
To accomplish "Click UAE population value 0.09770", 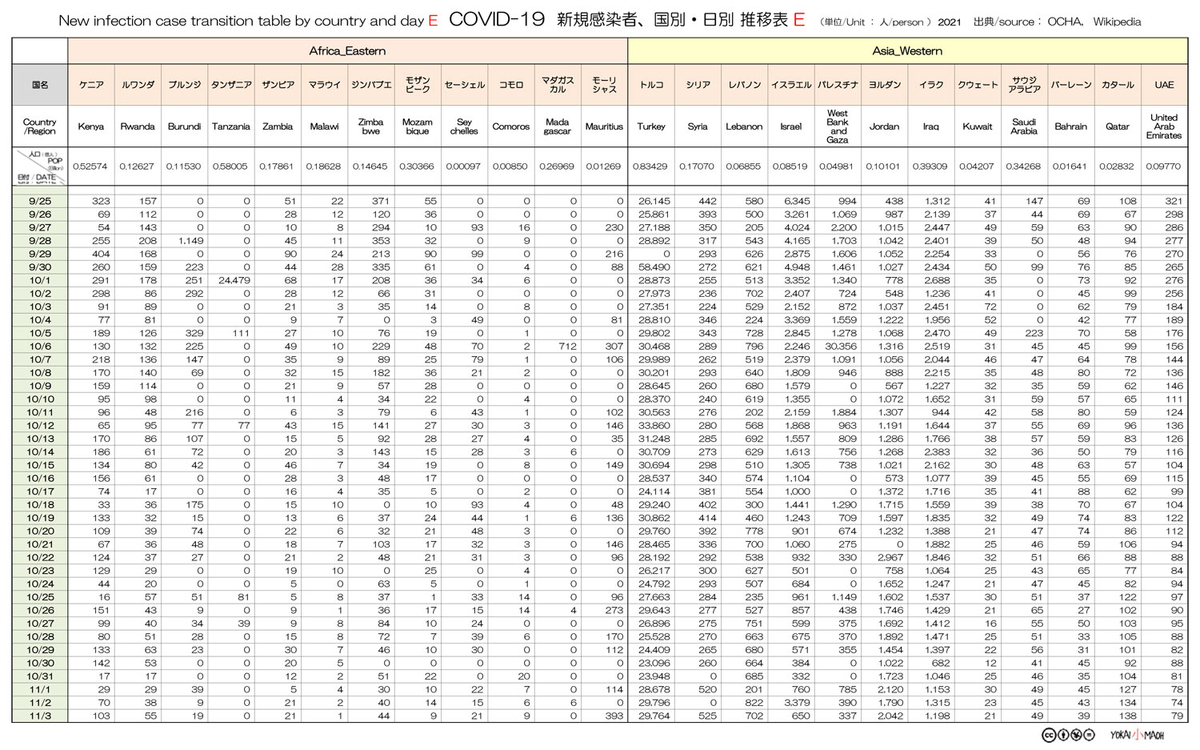I will (x=1164, y=166).
